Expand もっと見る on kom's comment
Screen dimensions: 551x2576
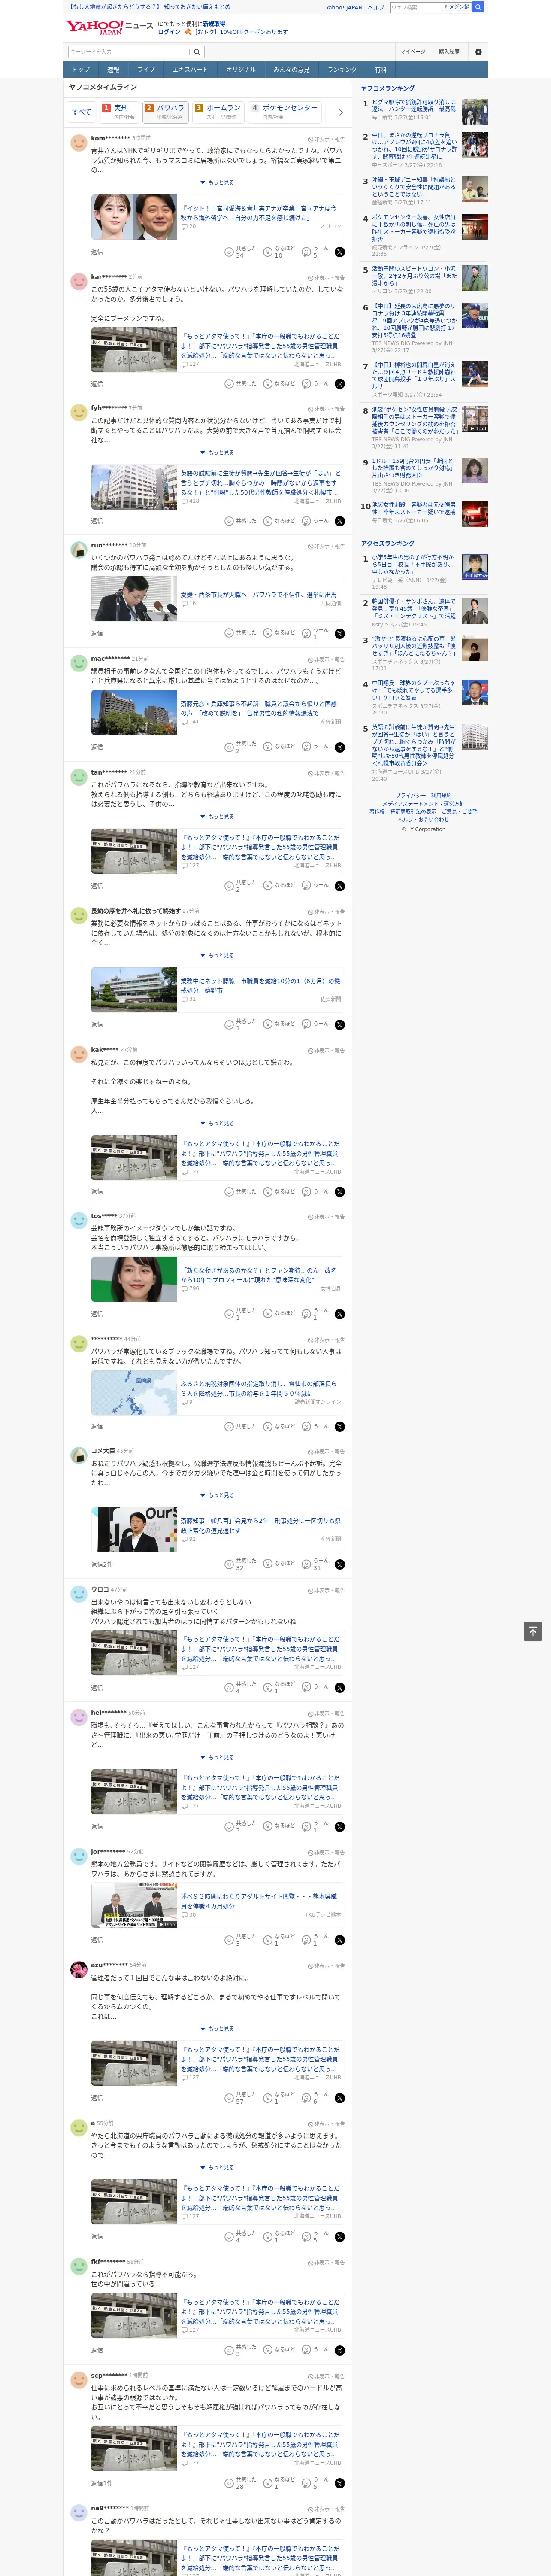click(217, 183)
